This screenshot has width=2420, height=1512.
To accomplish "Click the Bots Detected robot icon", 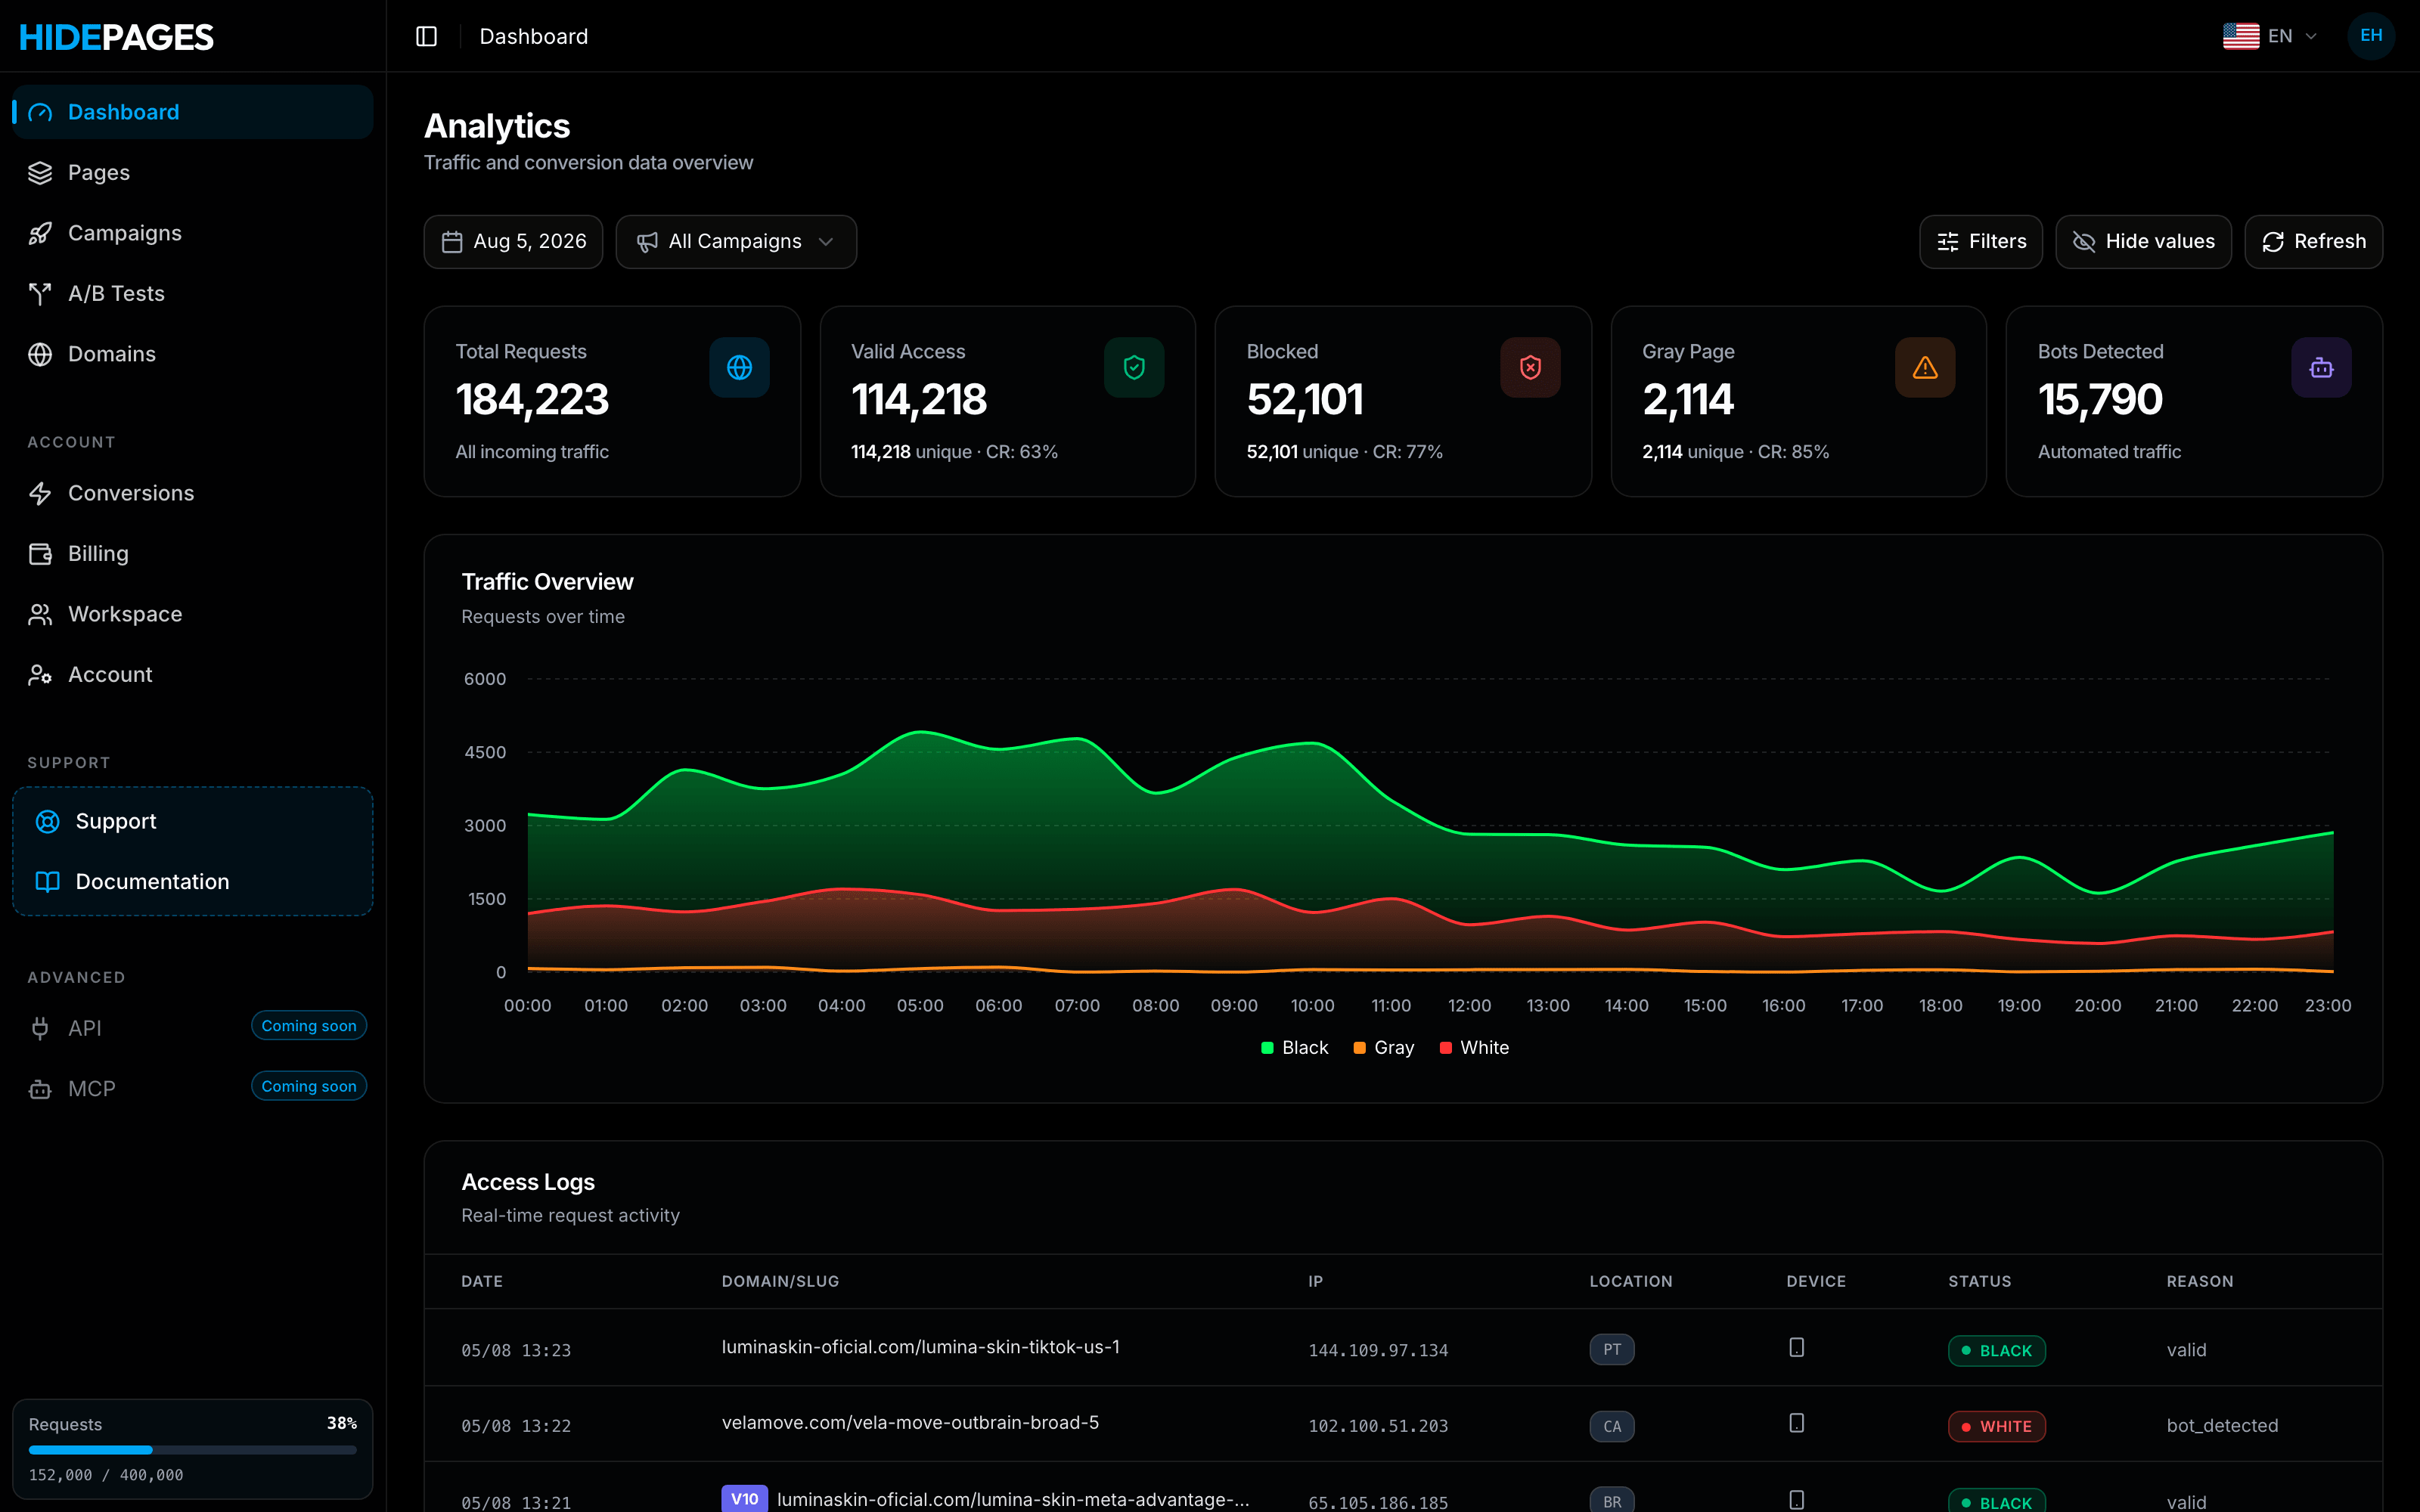I will (2321, 368).
